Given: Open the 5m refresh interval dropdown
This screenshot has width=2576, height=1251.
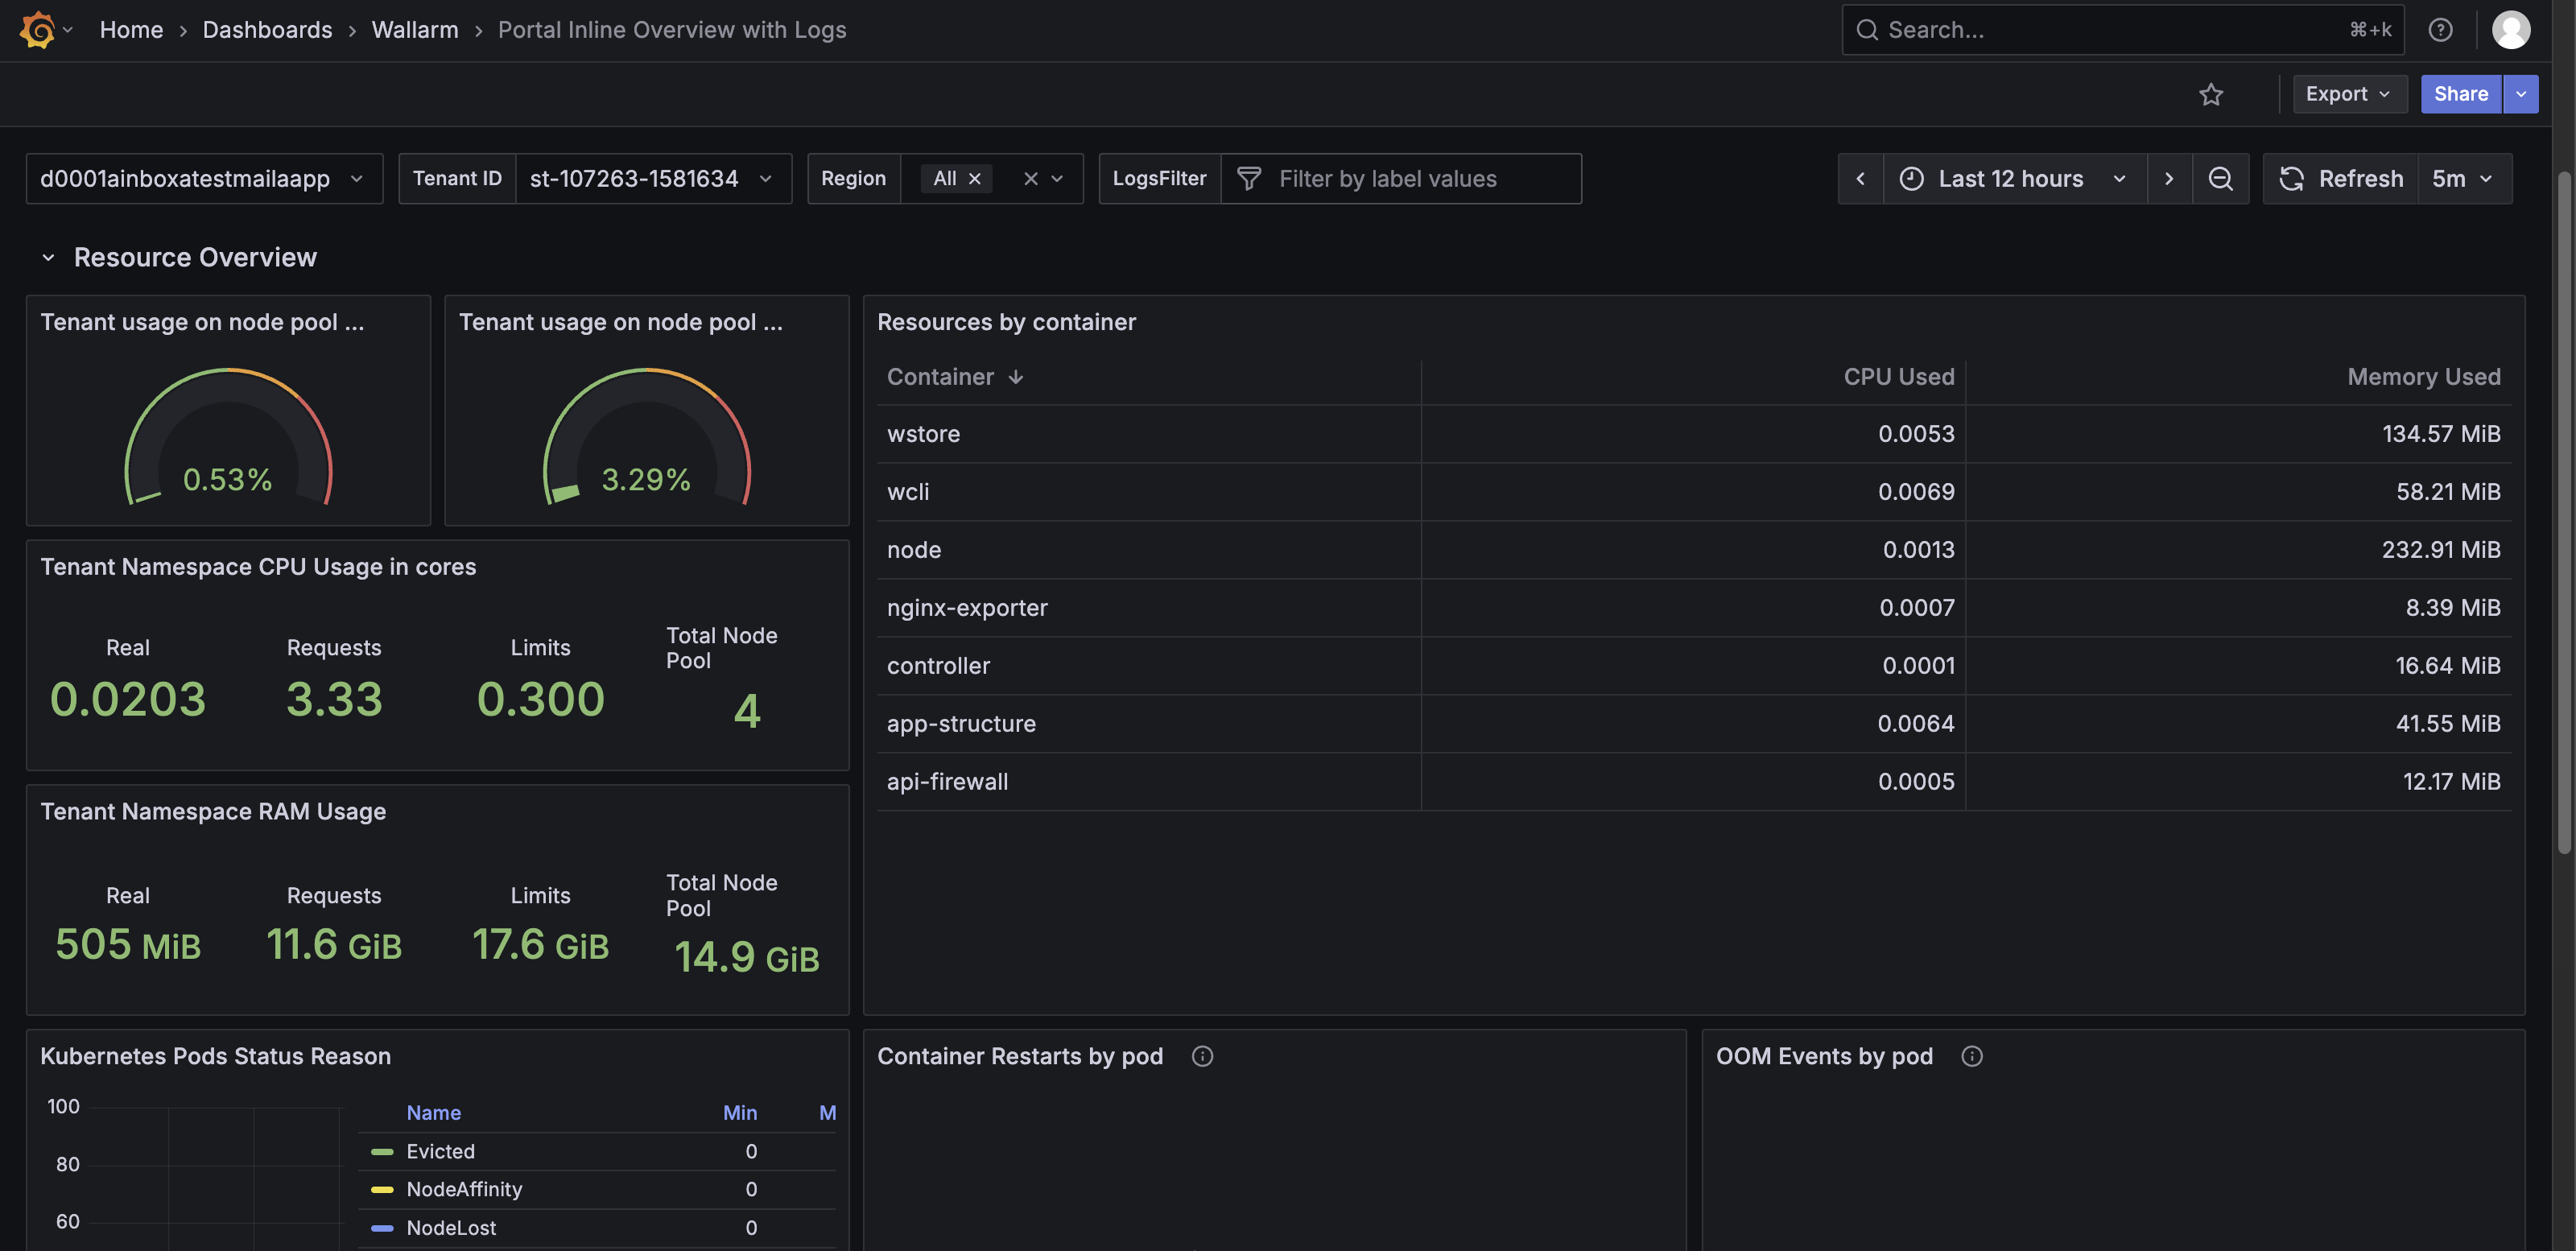Looking at the screenshot, I should 2462,179.
